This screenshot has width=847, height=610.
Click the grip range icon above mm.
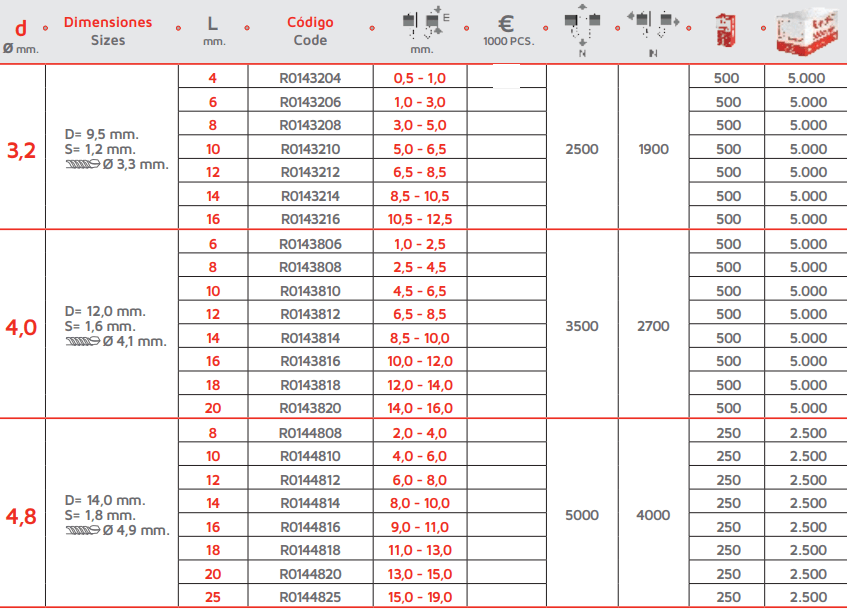(x=426, y=24)
